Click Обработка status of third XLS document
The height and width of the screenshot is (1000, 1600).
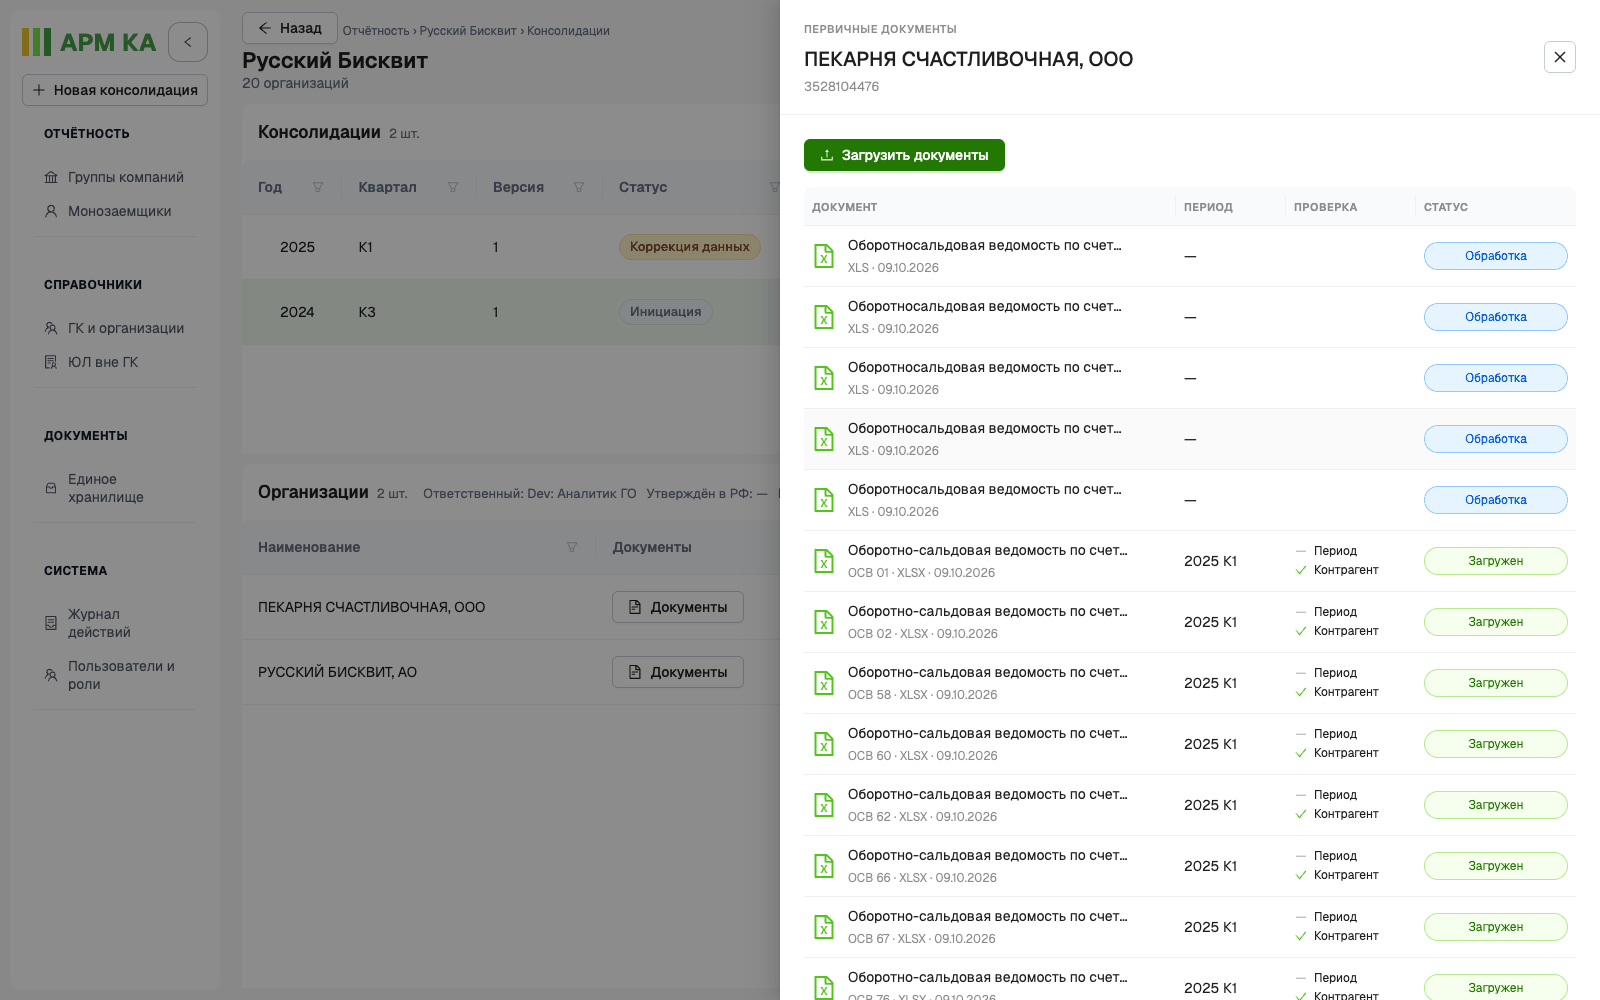tap(1496, 378)
